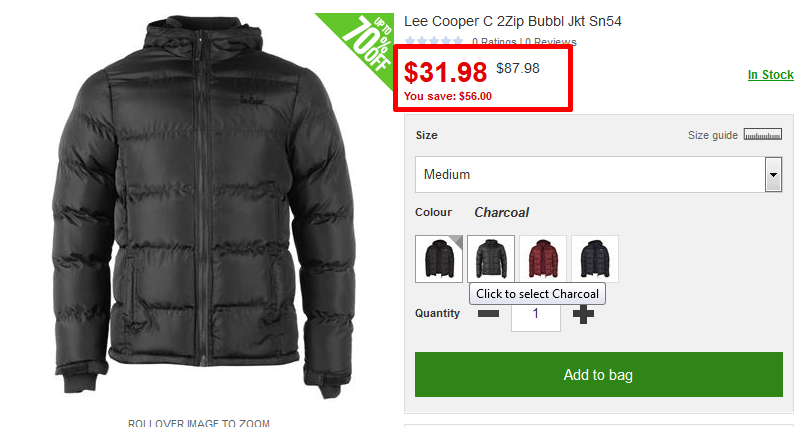Click the $31.98 sale price
802x427 pixels.
(x=445, y=72)
